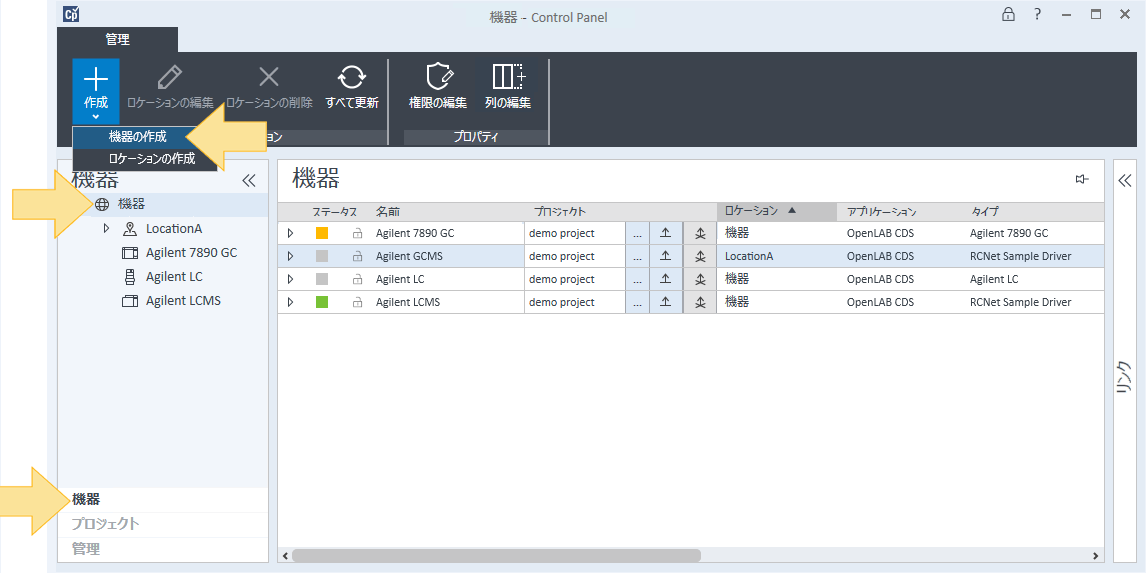Image resolution: width=1146 pixels, height=573 pixels.
Task: Click orange status square of Agilent 7890 GC
Action: click(322, 233)
